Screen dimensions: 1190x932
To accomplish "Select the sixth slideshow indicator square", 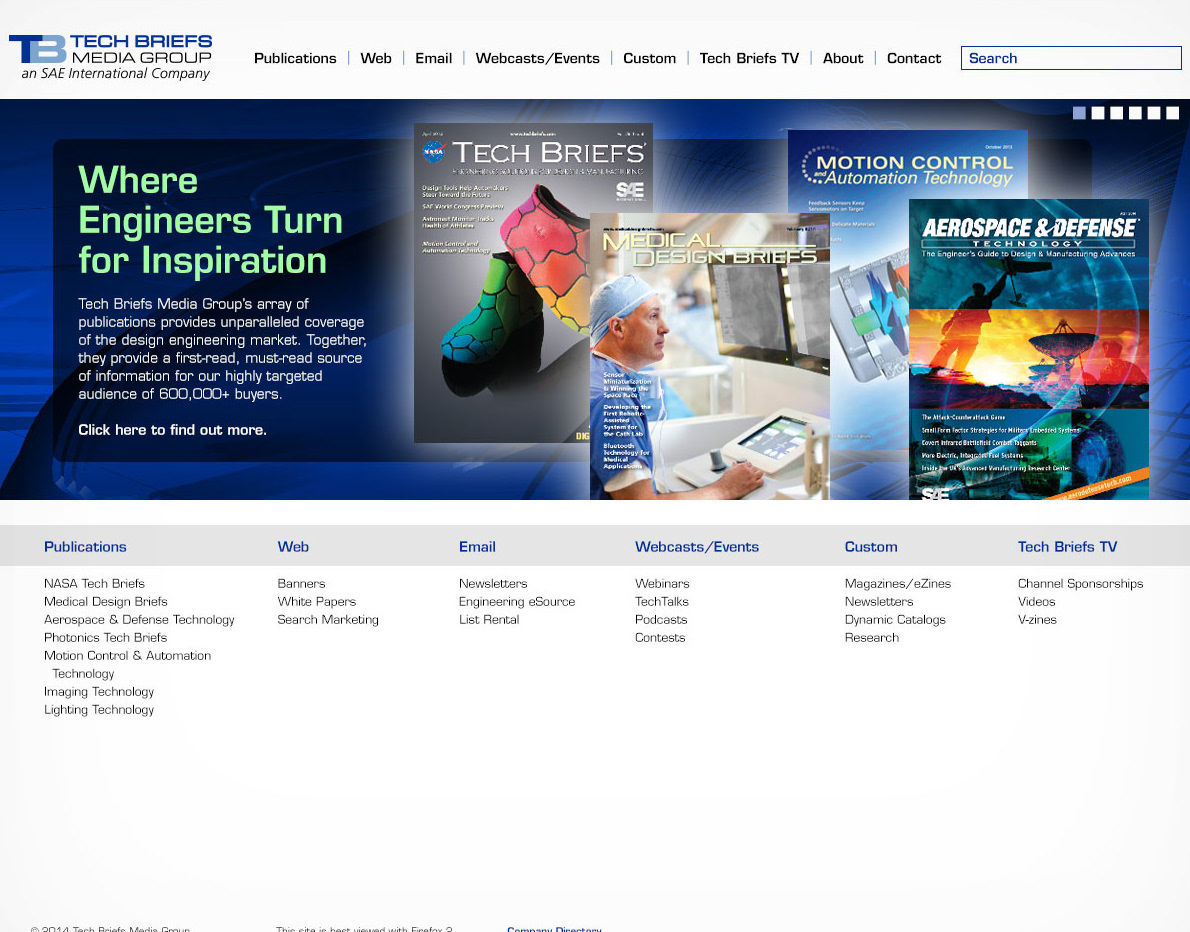I will tap(1173, 113).
